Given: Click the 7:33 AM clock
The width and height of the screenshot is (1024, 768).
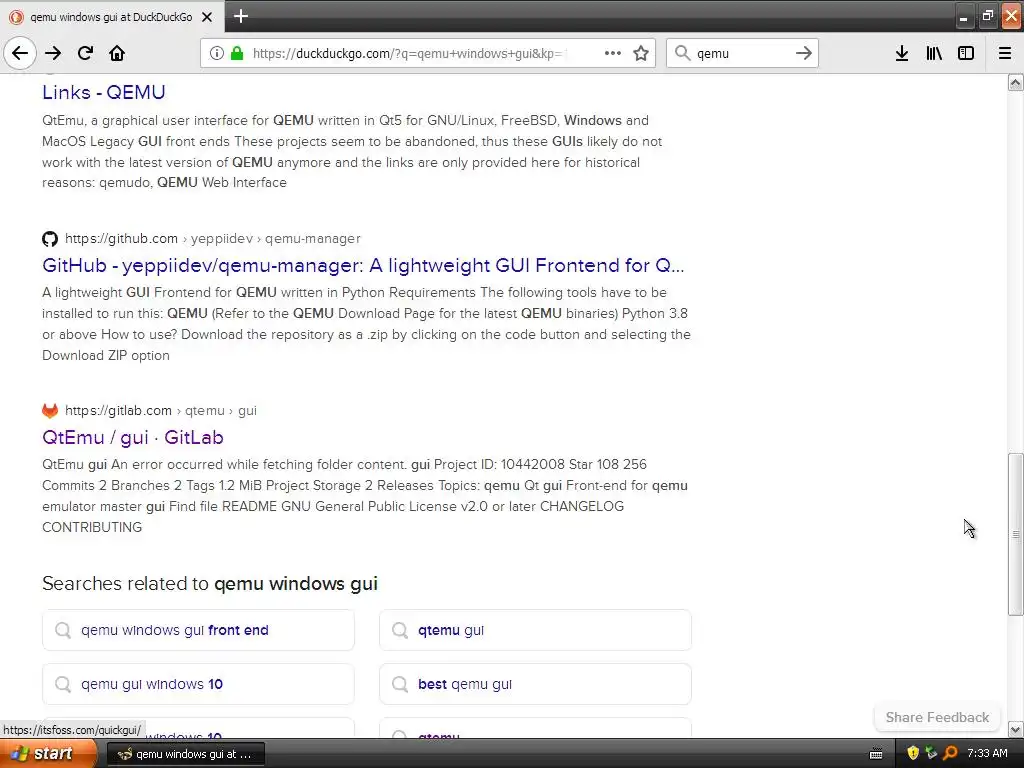Looking at the screenshot, I should point(987,754).
